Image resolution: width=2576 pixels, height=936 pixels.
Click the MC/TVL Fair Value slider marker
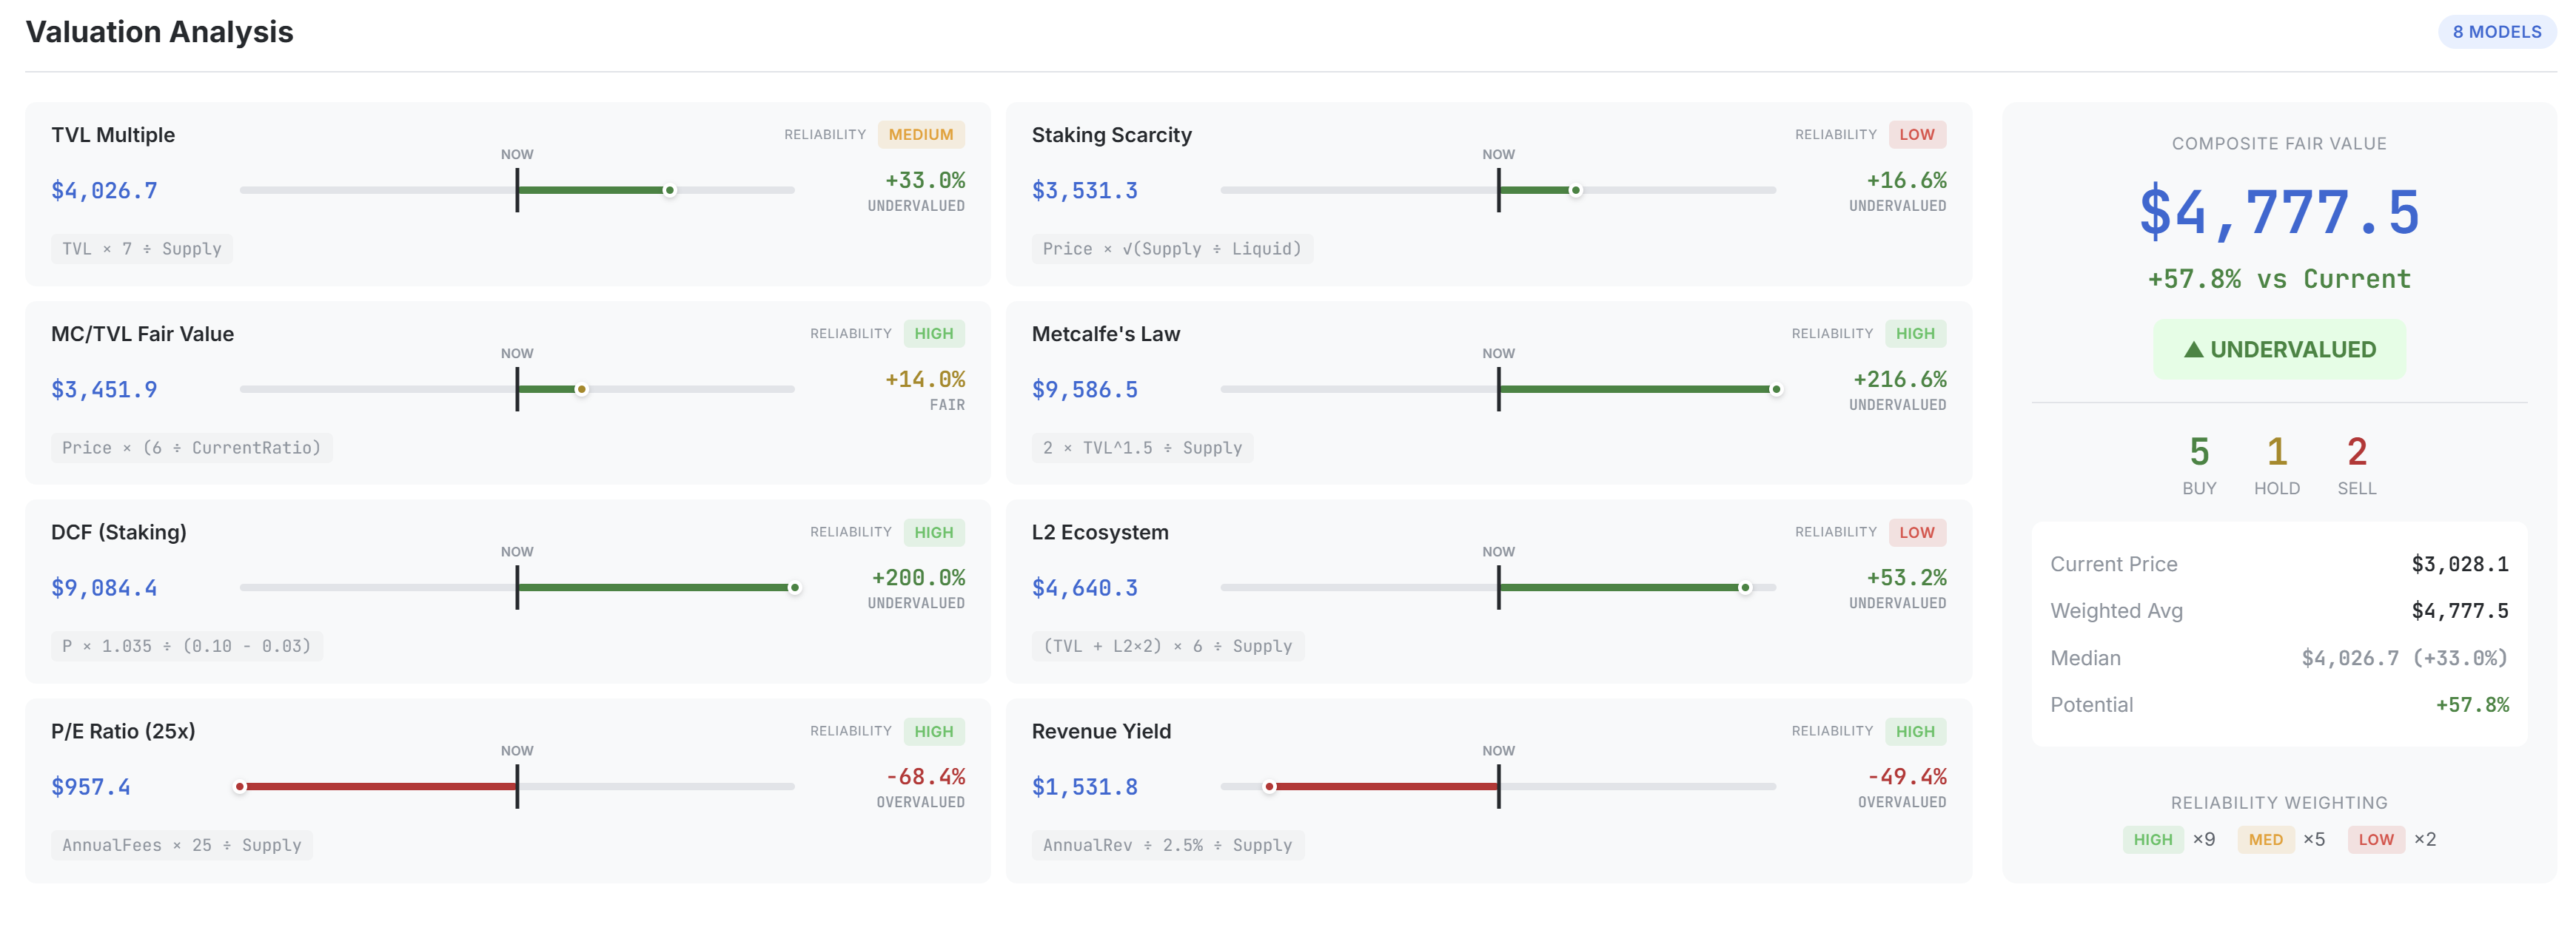click(581, 389)
